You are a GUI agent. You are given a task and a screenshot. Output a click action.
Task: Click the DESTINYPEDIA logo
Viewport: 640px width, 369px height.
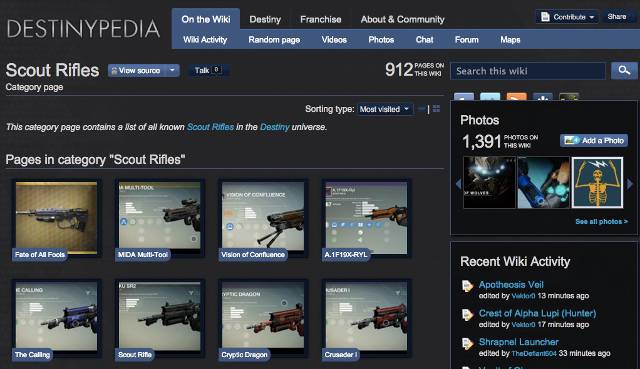tap(83, 29)
